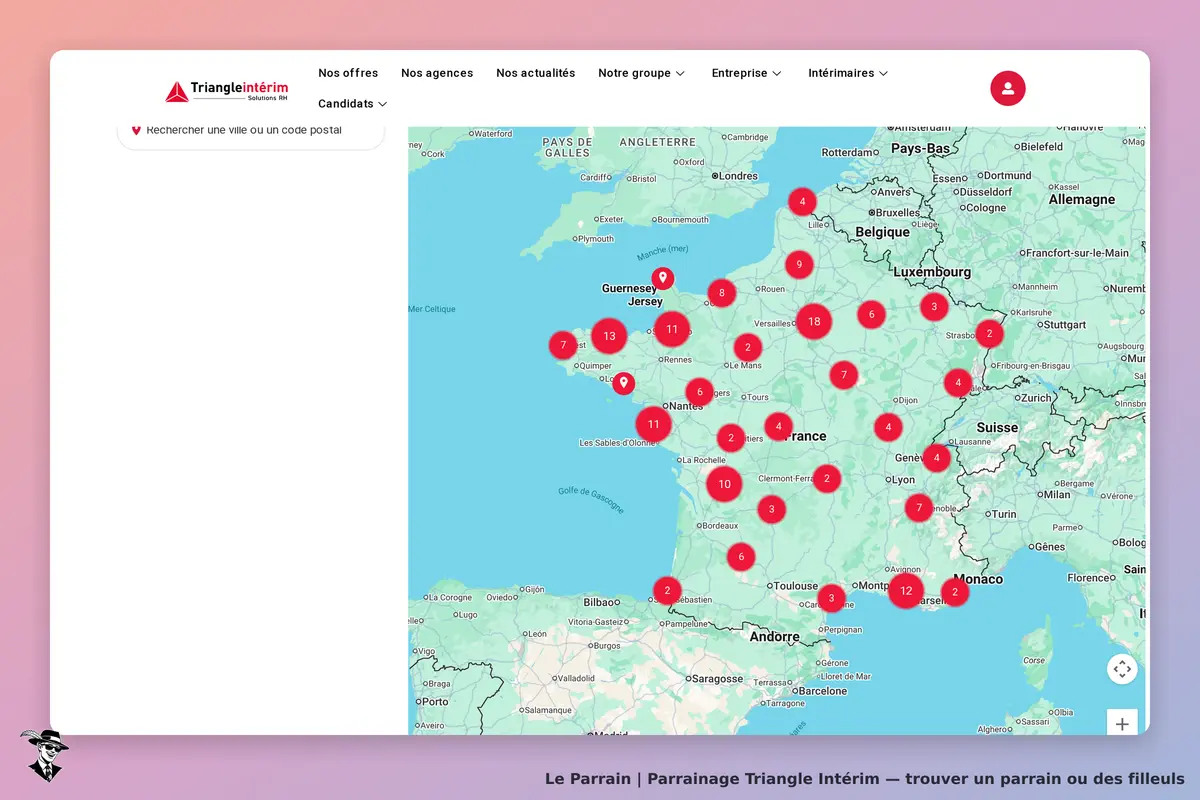1200x800 pixels.
Task: Open the 12 cluster marker near Marseille
Action: point(906,590)
